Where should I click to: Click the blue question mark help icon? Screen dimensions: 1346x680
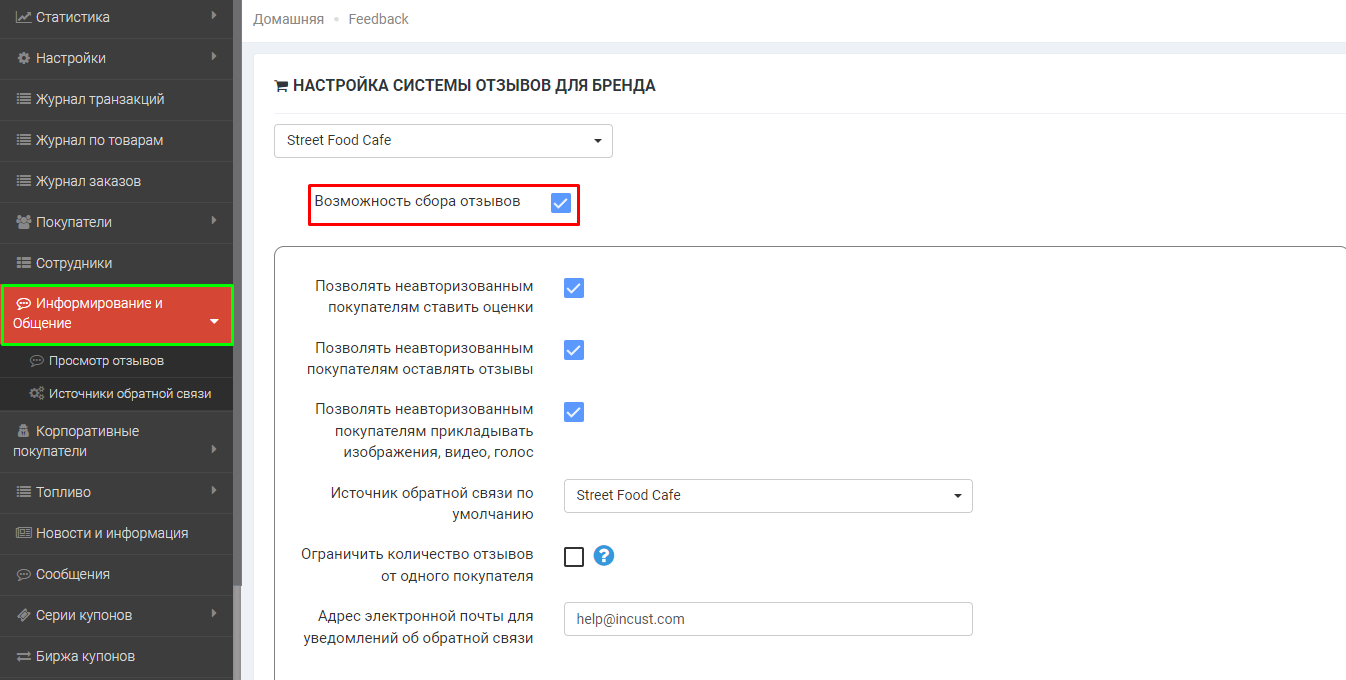(x=603, y=556)
